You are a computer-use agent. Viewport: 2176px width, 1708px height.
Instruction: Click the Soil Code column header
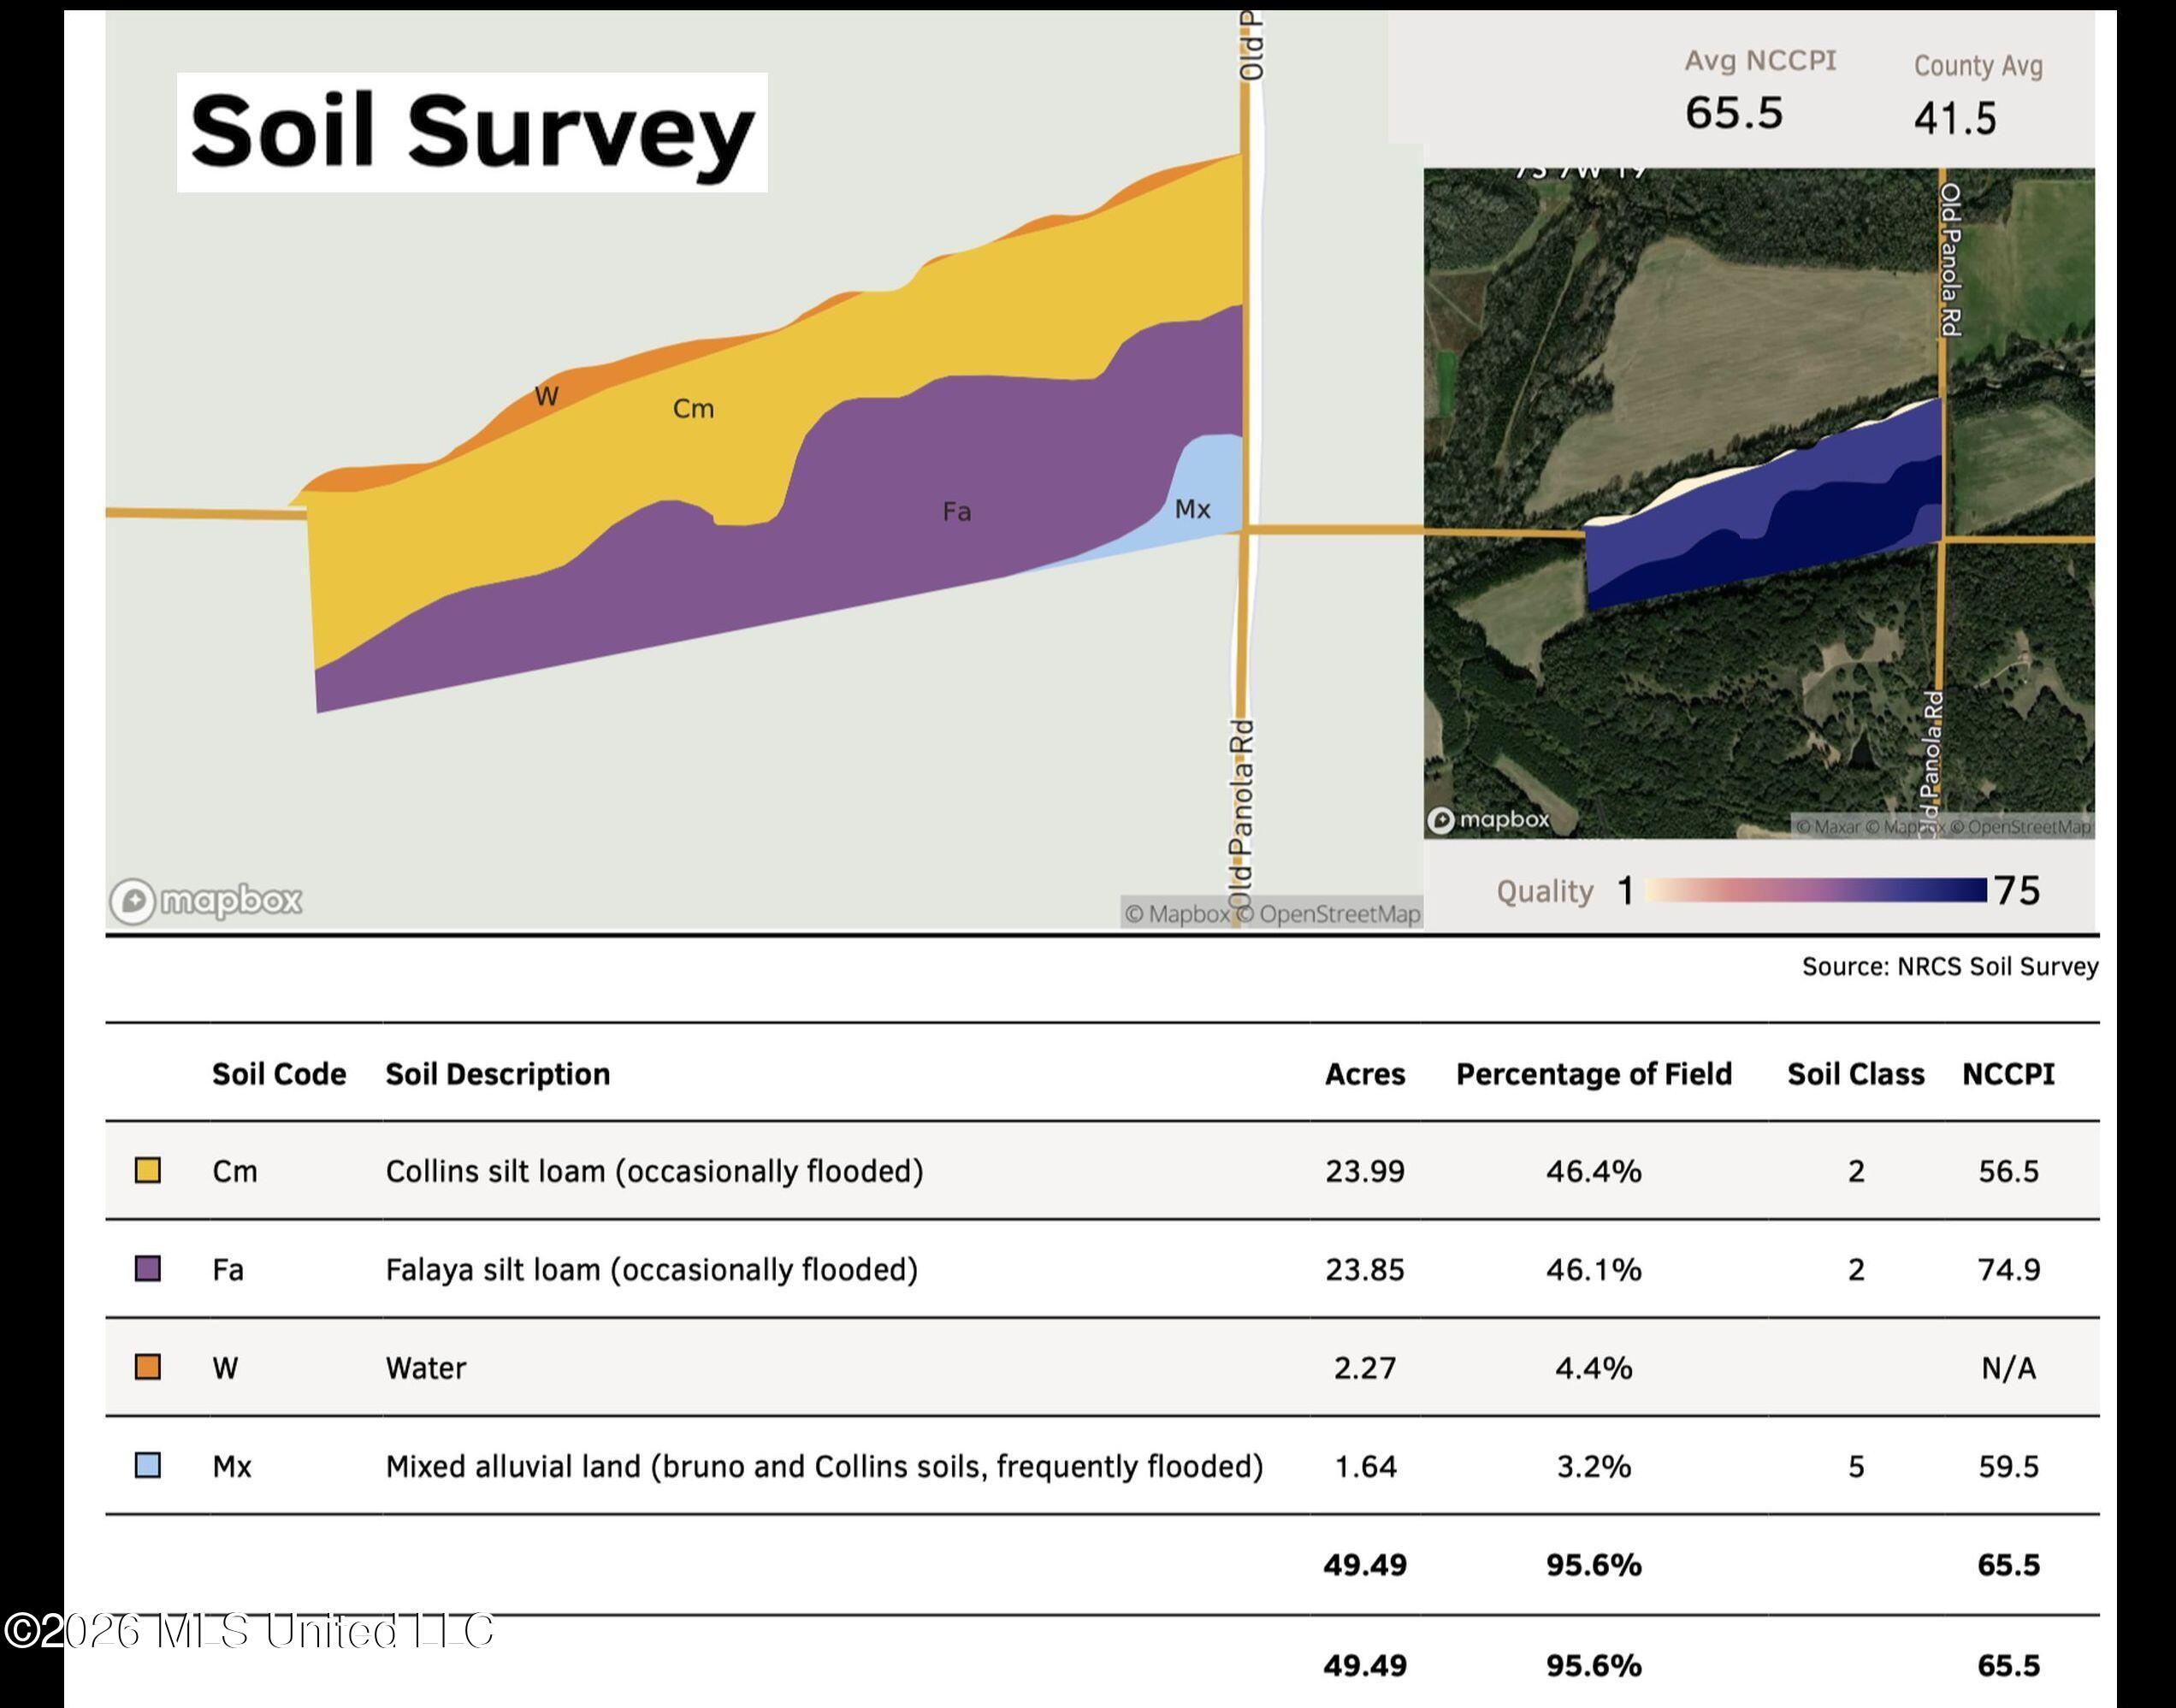(279, 1074)
